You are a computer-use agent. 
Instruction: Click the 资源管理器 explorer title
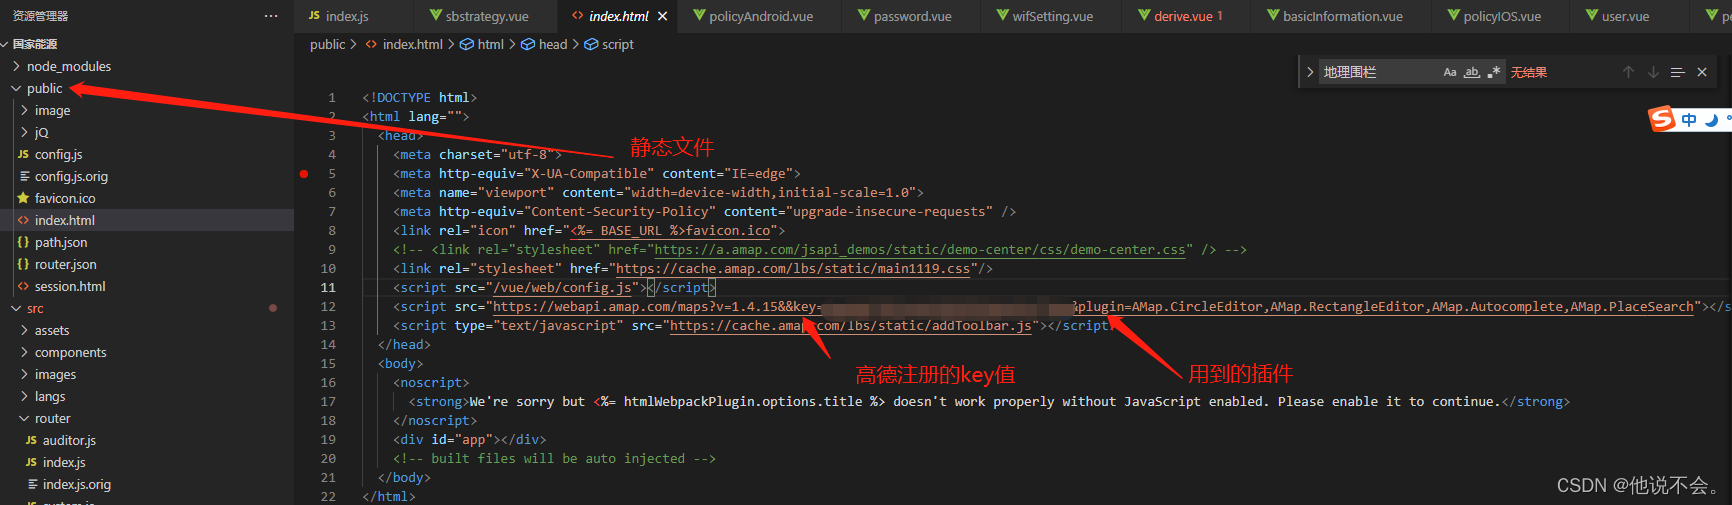40,16
